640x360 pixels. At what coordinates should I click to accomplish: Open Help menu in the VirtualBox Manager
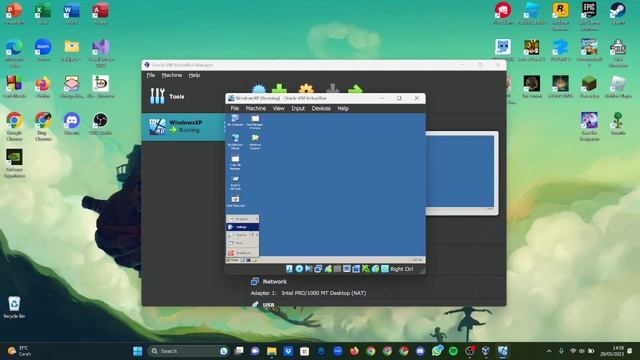[194, 76]
